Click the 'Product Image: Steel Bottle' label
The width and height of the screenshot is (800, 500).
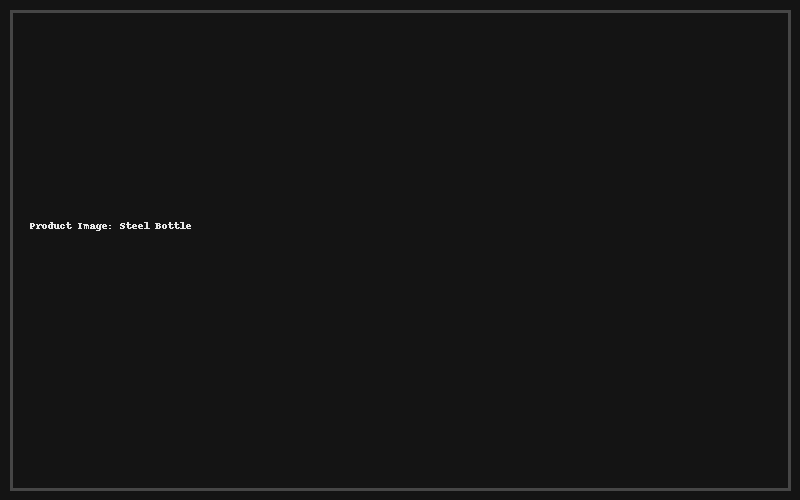[110, 226]
